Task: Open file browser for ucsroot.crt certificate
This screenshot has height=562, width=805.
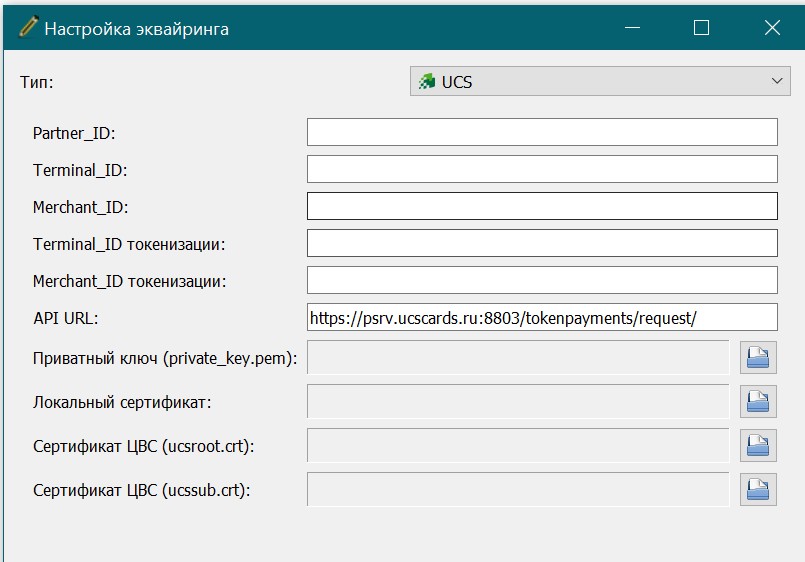Action: tap(758, 445)
